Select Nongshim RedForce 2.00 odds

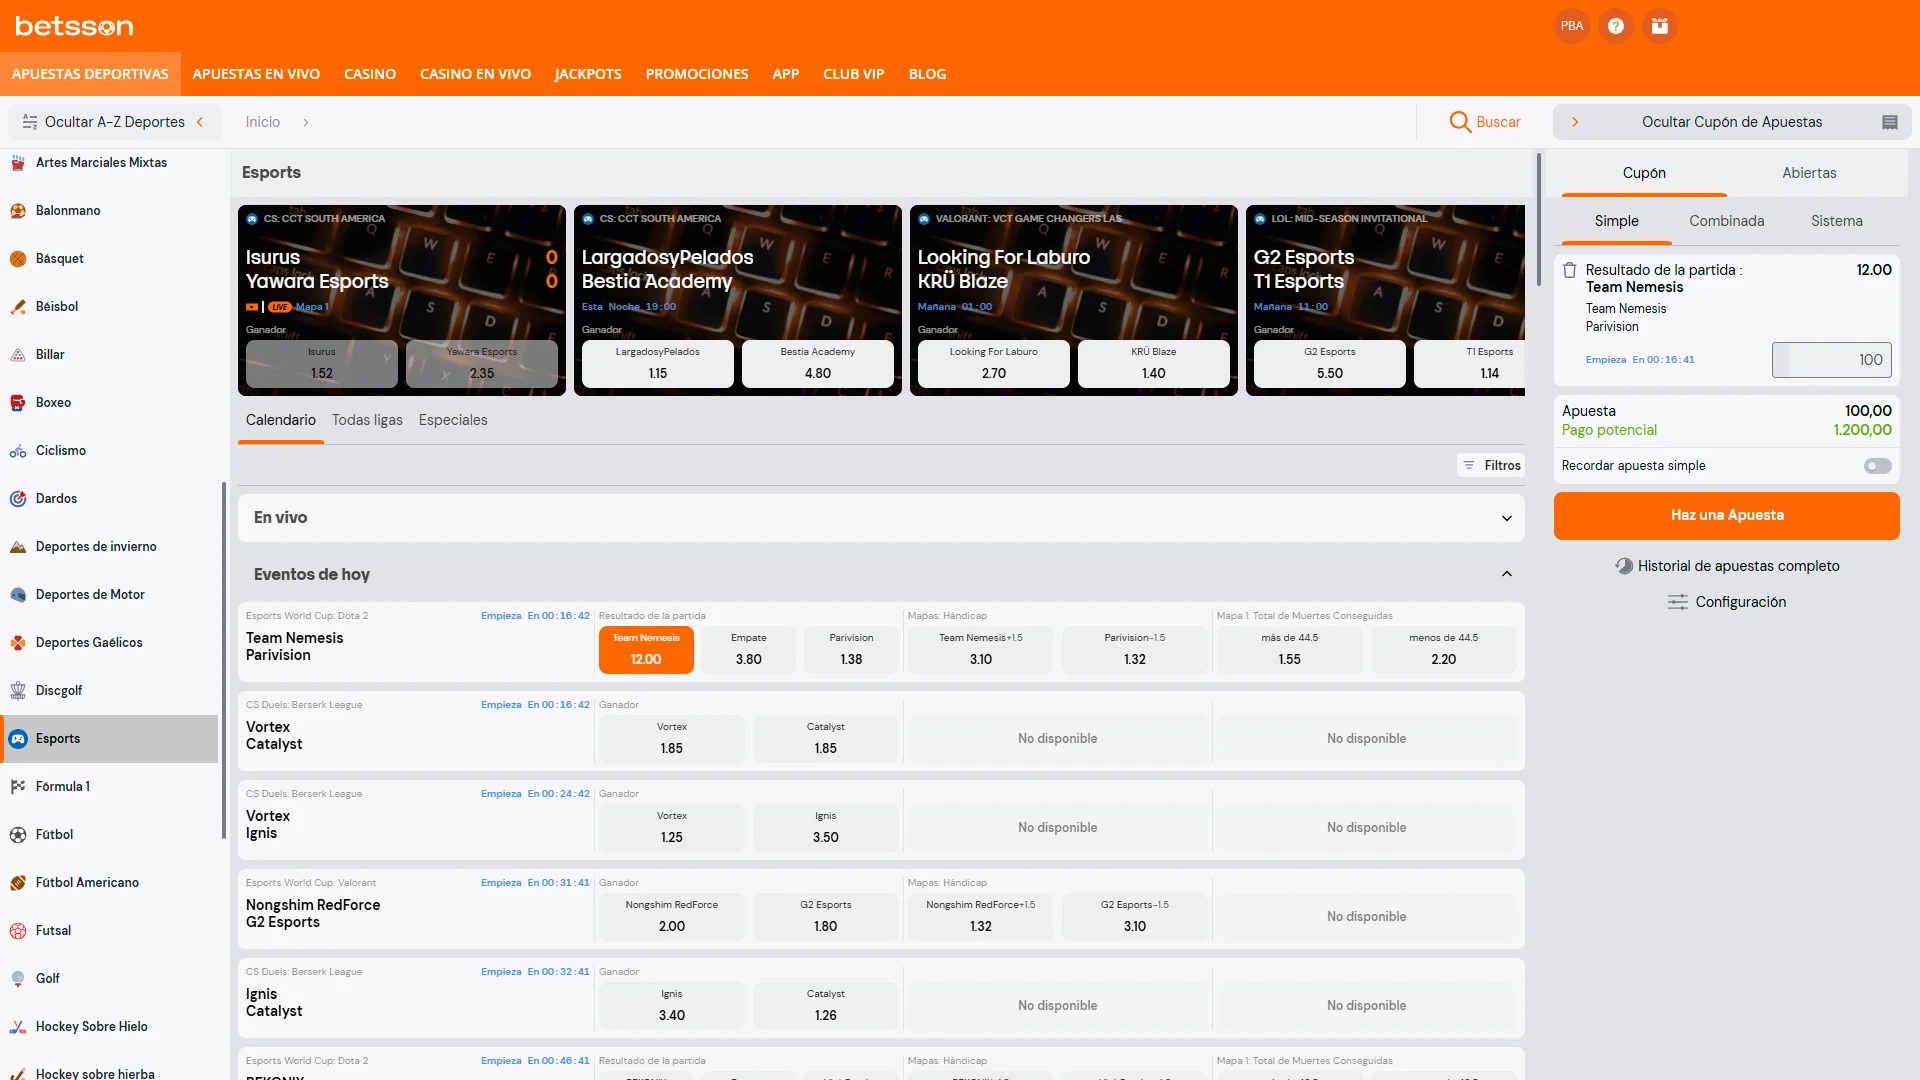pos(672,917)
